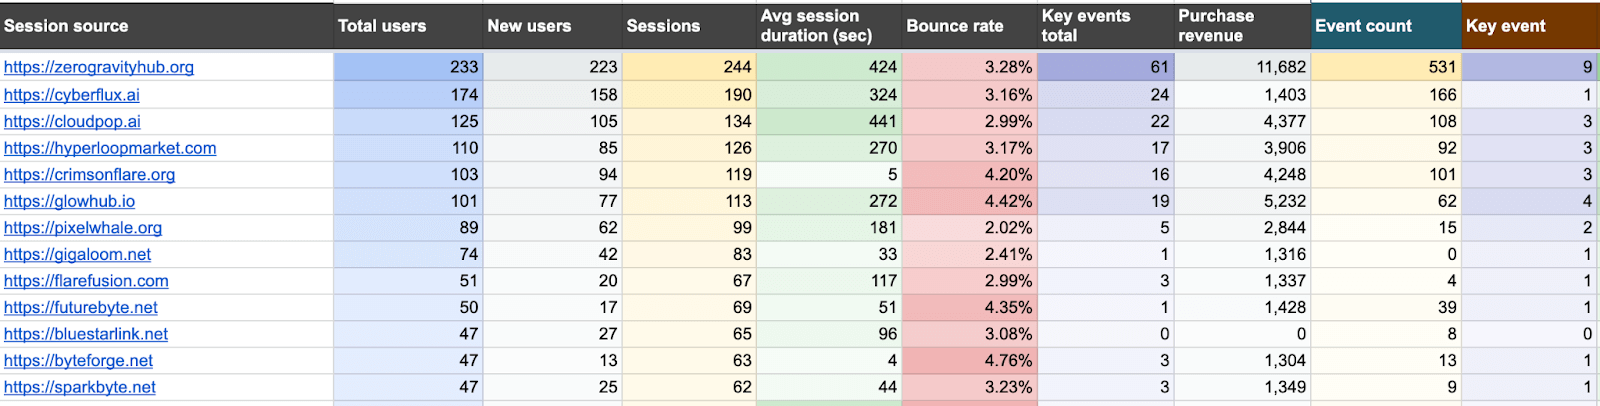Open the byteforge.net link
Viewport: 1600px width, 406px height.
pos(78,360)
